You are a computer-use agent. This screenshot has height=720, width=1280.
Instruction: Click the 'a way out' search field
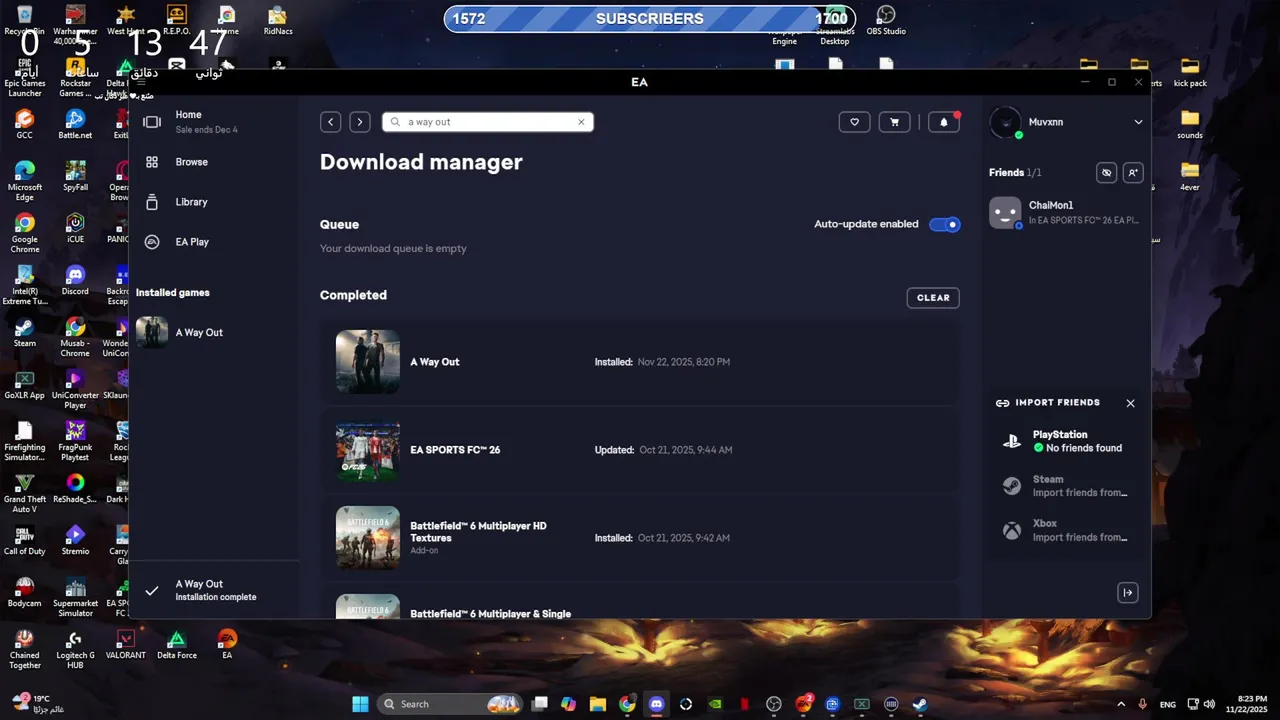[488, 122]
